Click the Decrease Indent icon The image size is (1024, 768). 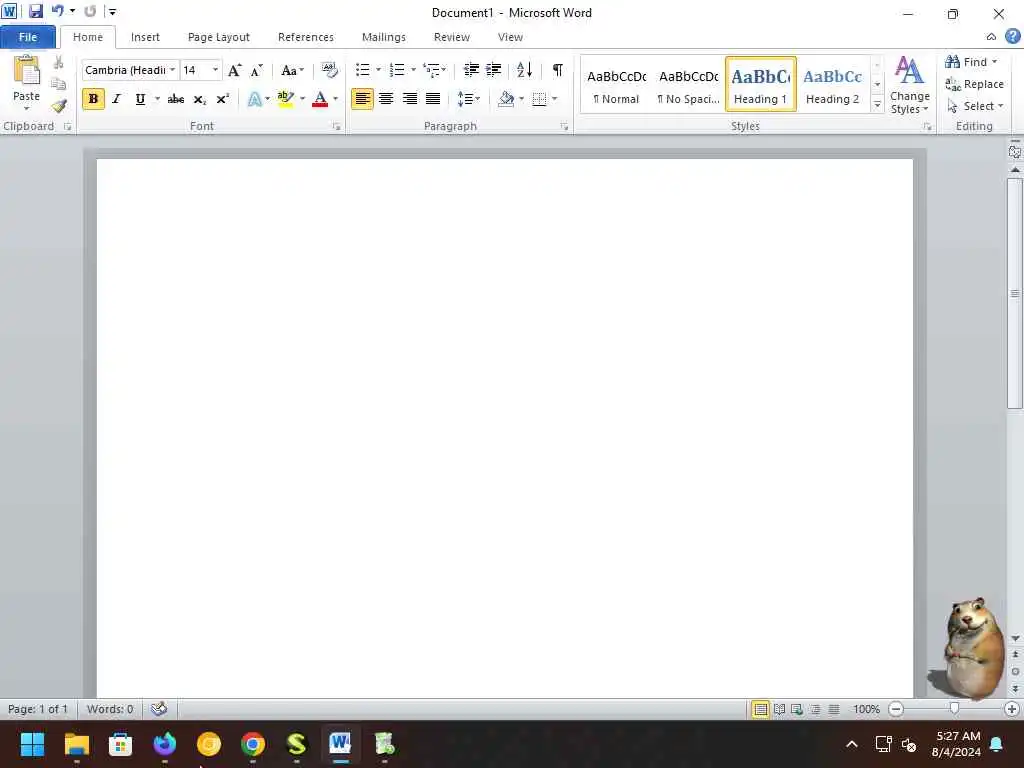point(471,70)
